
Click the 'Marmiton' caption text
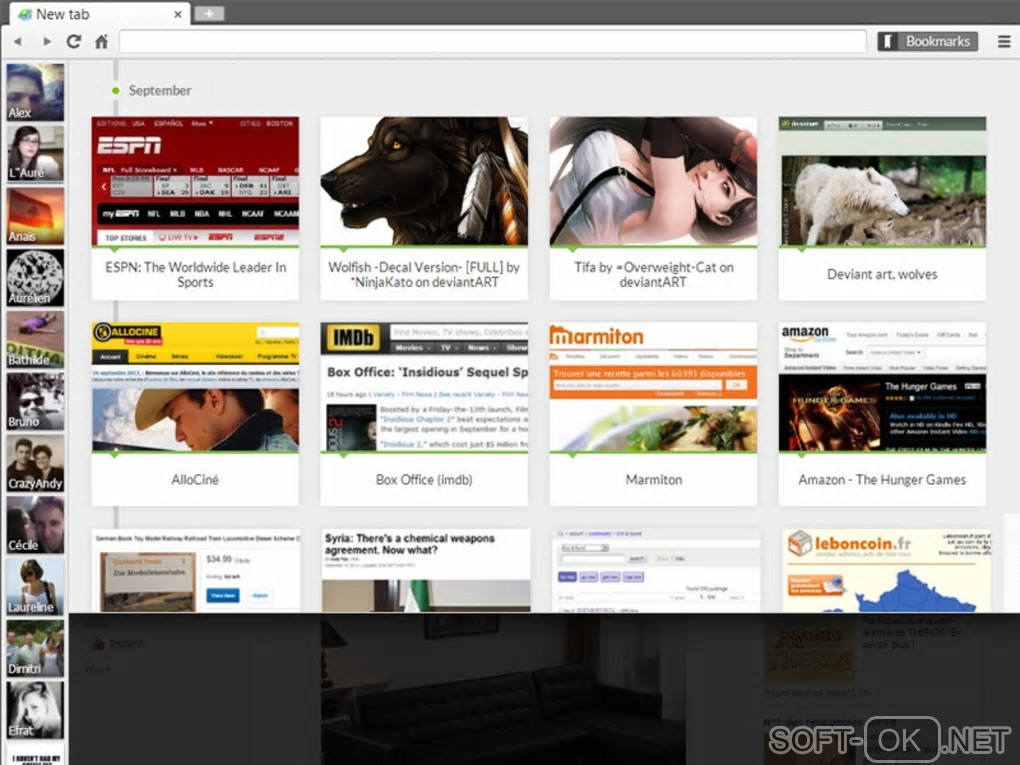[x=654, y=479]
